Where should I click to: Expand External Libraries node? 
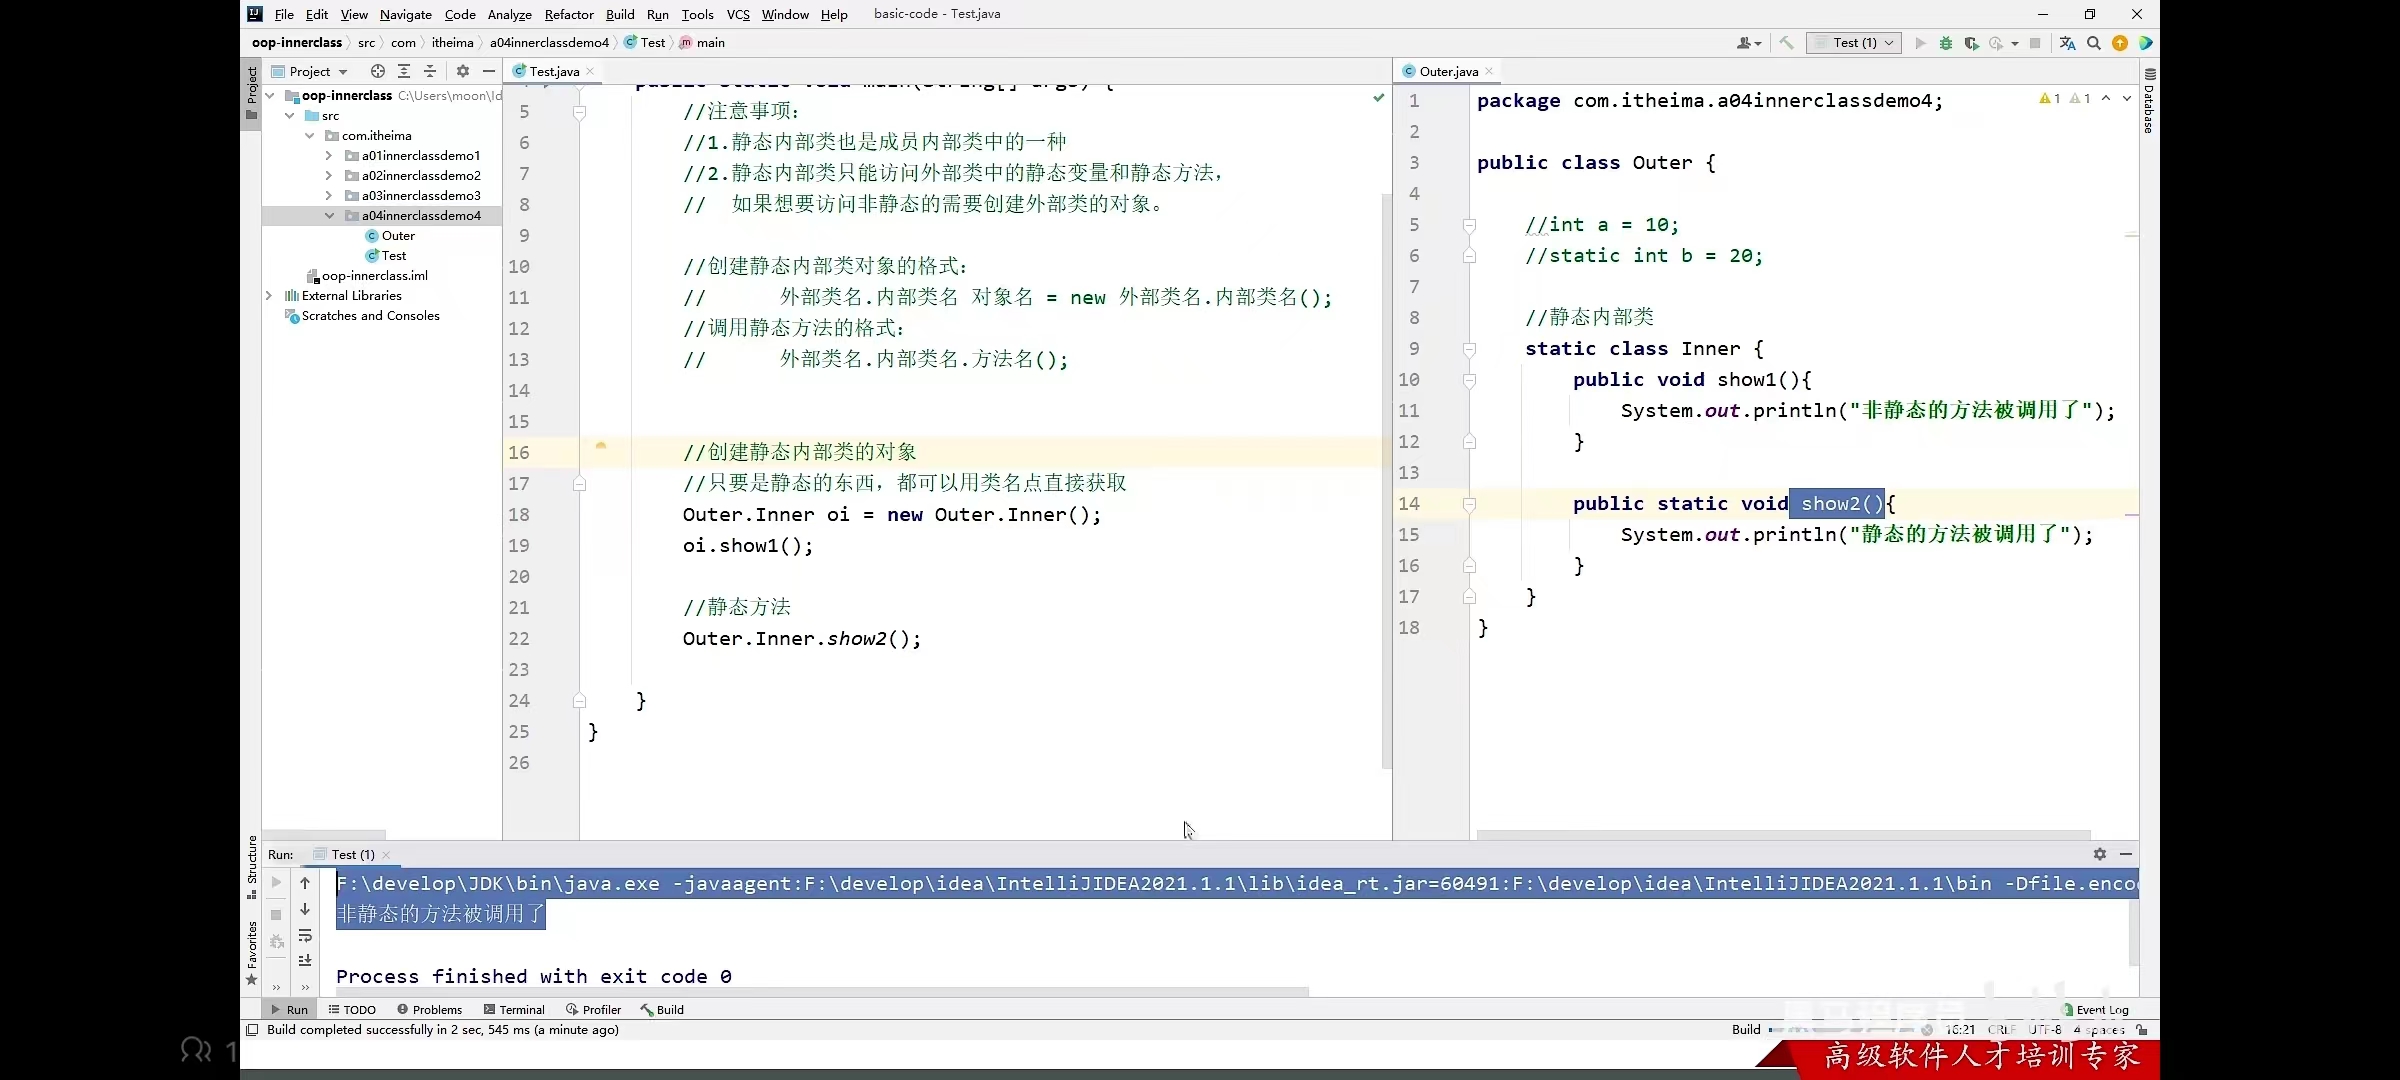pos(269,296)
